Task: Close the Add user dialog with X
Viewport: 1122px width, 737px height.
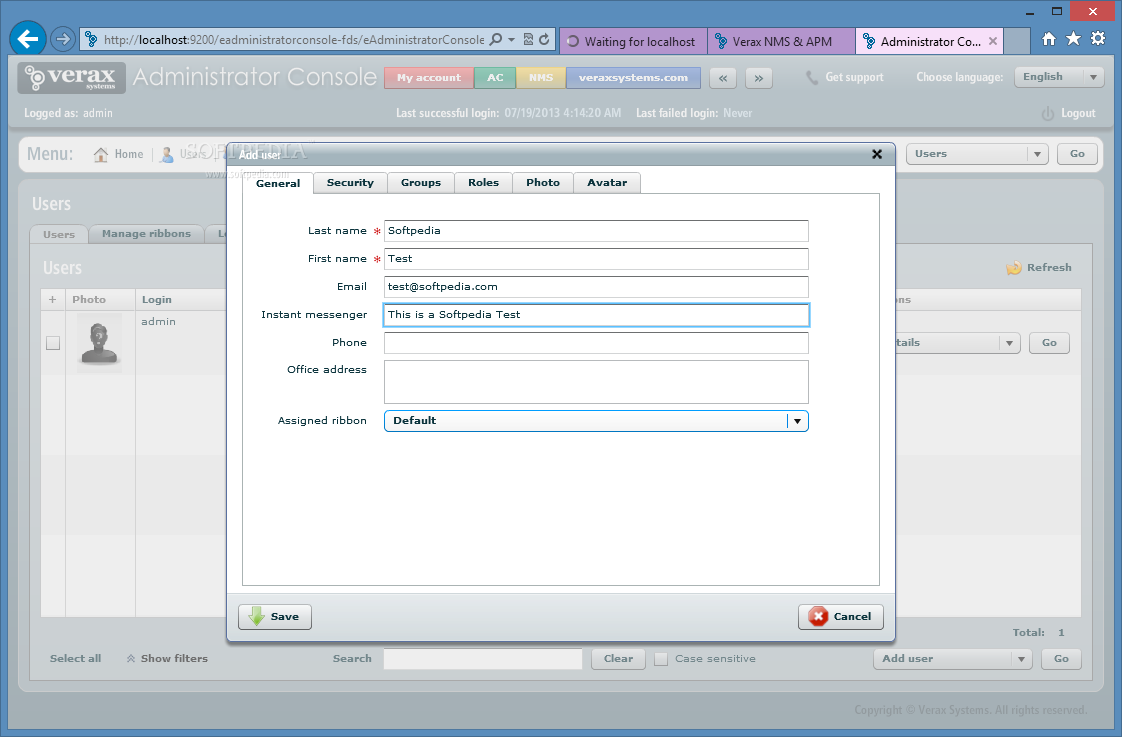Action: [x=877, y=154]
